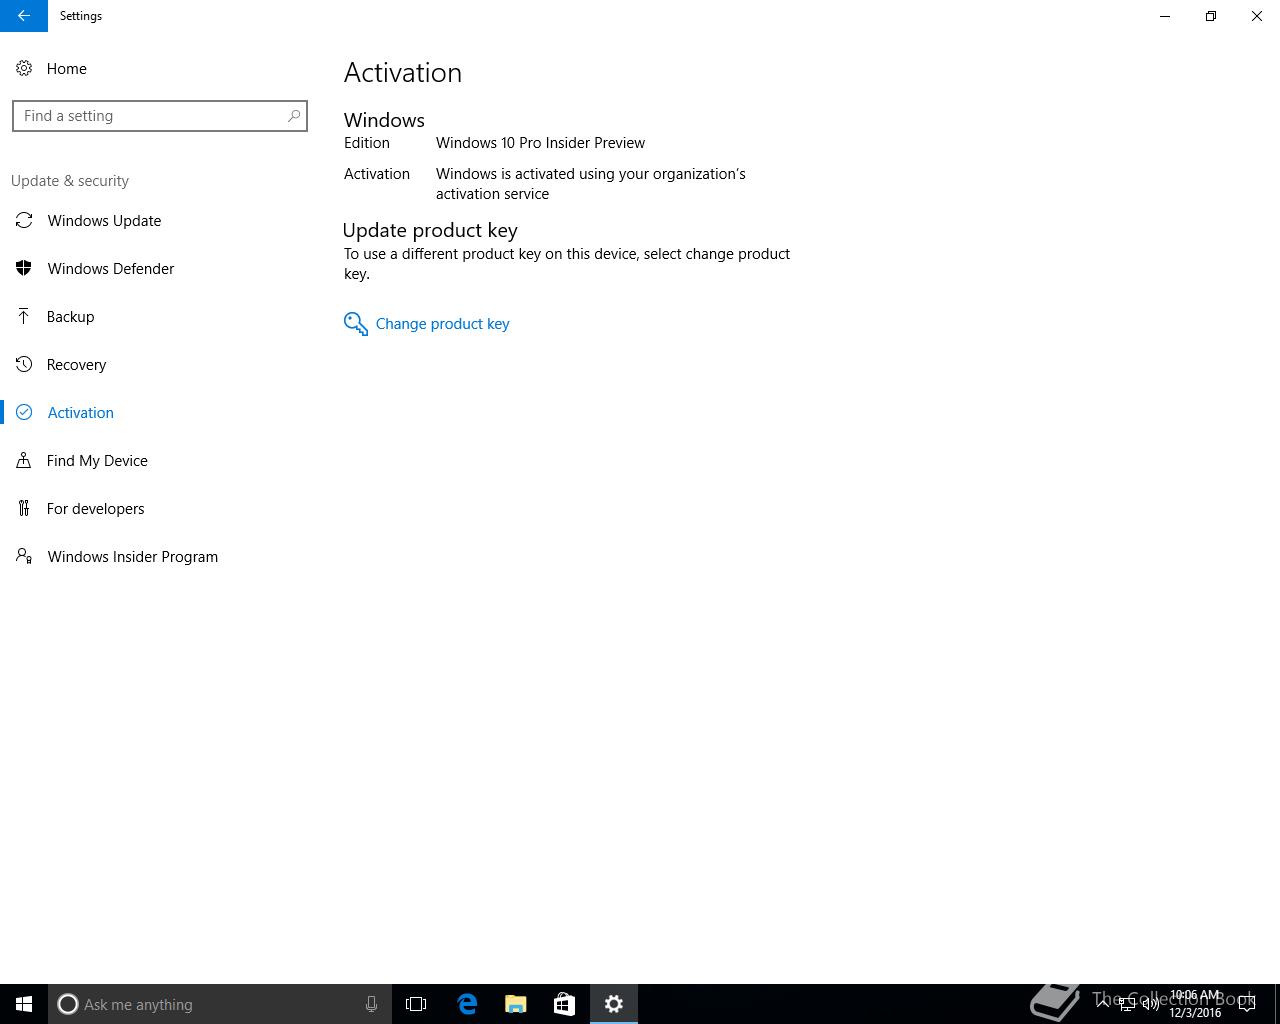The height and width of the screenshot is (1024, 1280).
Task: Open Home via the gear icon
Action: point(24,69)
